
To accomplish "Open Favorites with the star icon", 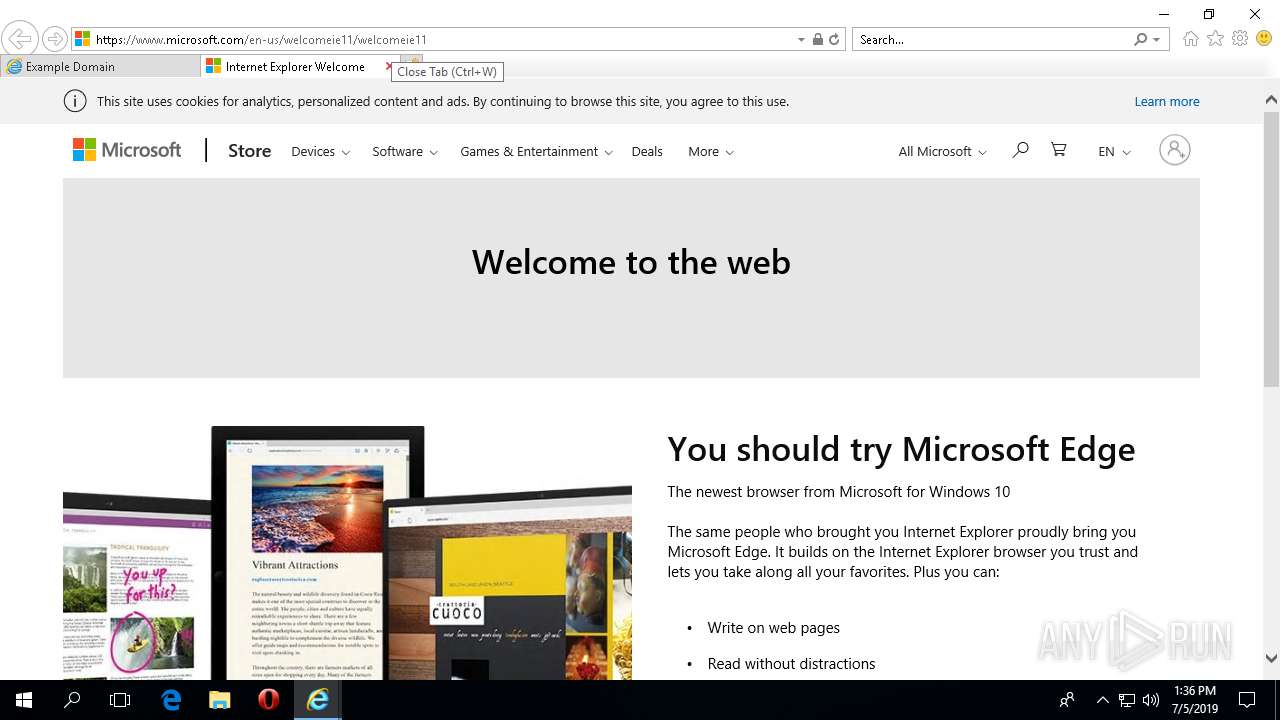I will tap(1215, 39).
